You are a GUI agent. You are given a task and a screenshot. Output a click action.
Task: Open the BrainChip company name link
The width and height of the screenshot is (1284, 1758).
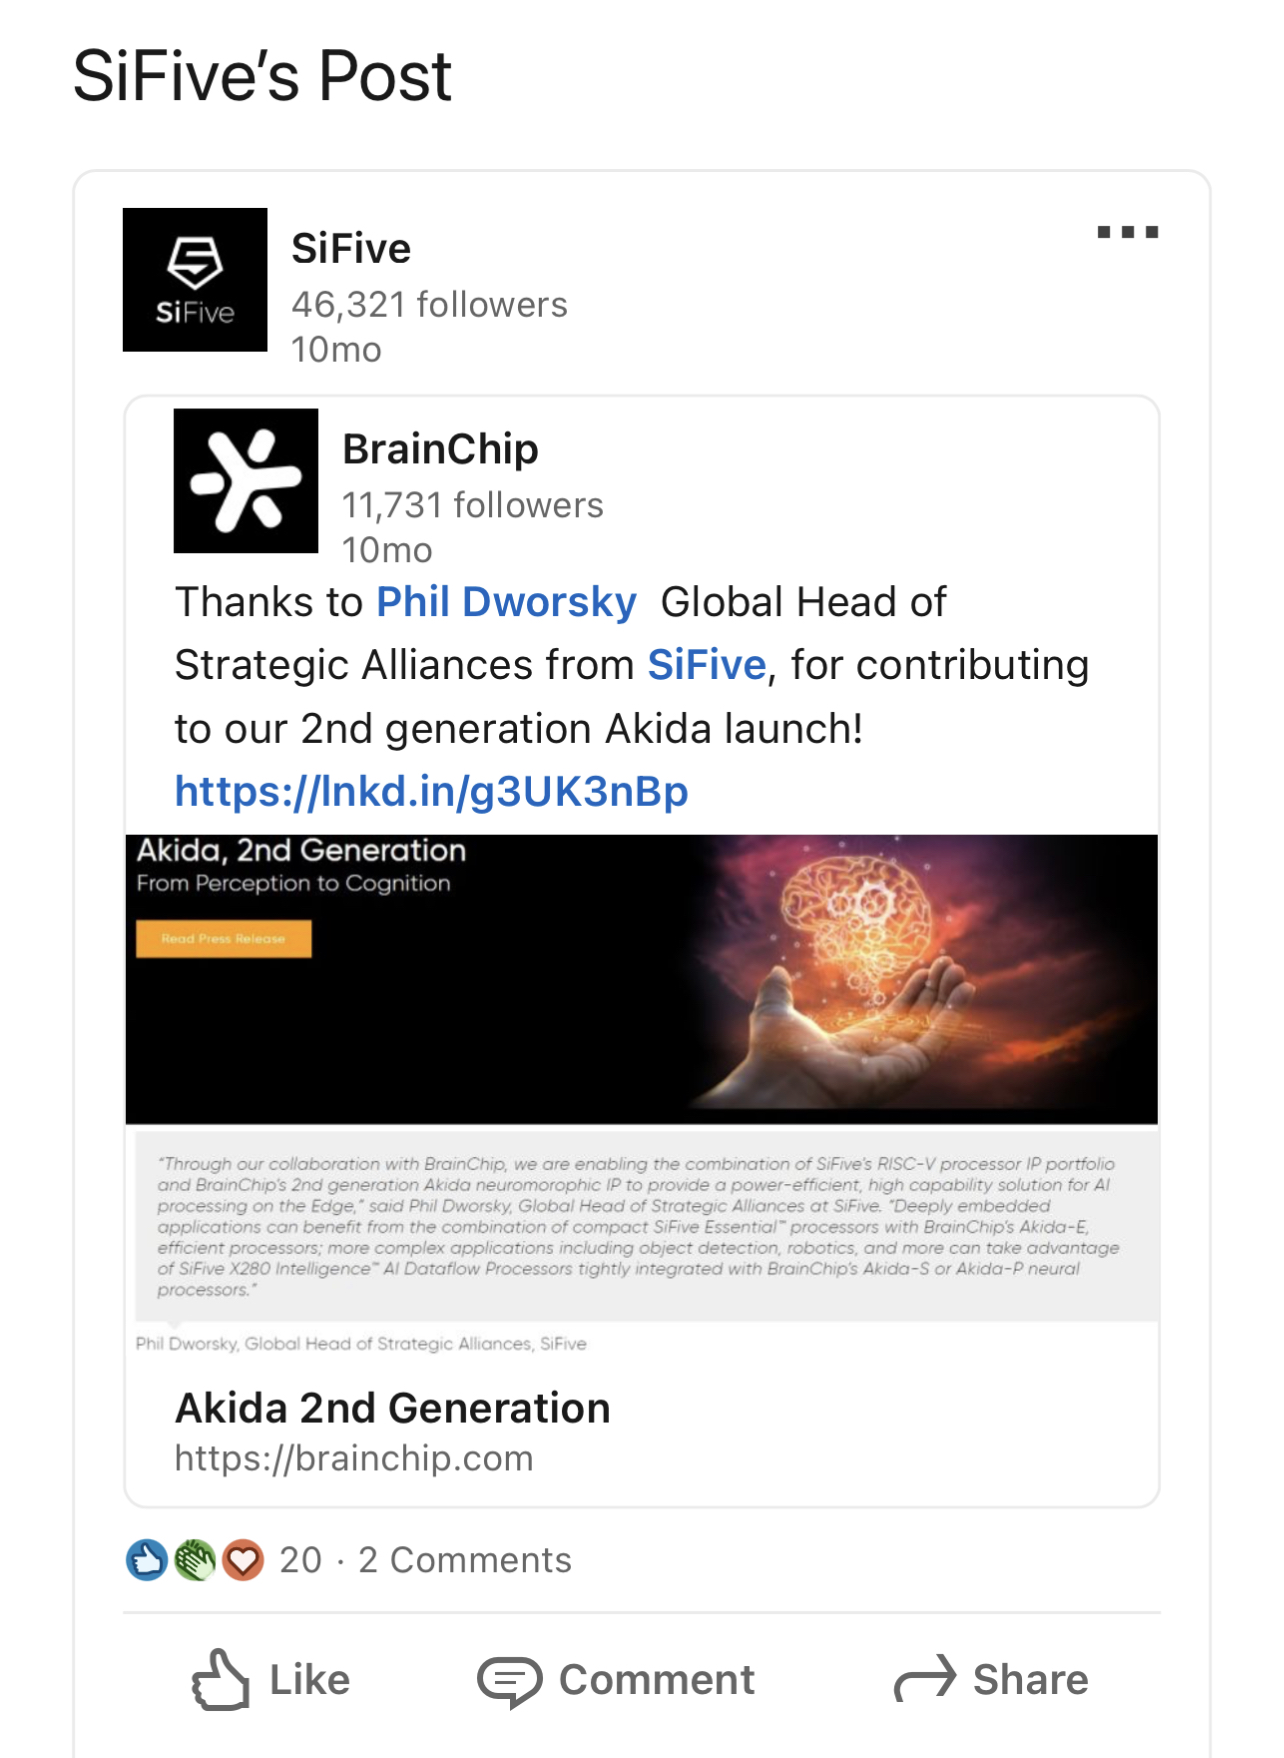pos(440,449)
